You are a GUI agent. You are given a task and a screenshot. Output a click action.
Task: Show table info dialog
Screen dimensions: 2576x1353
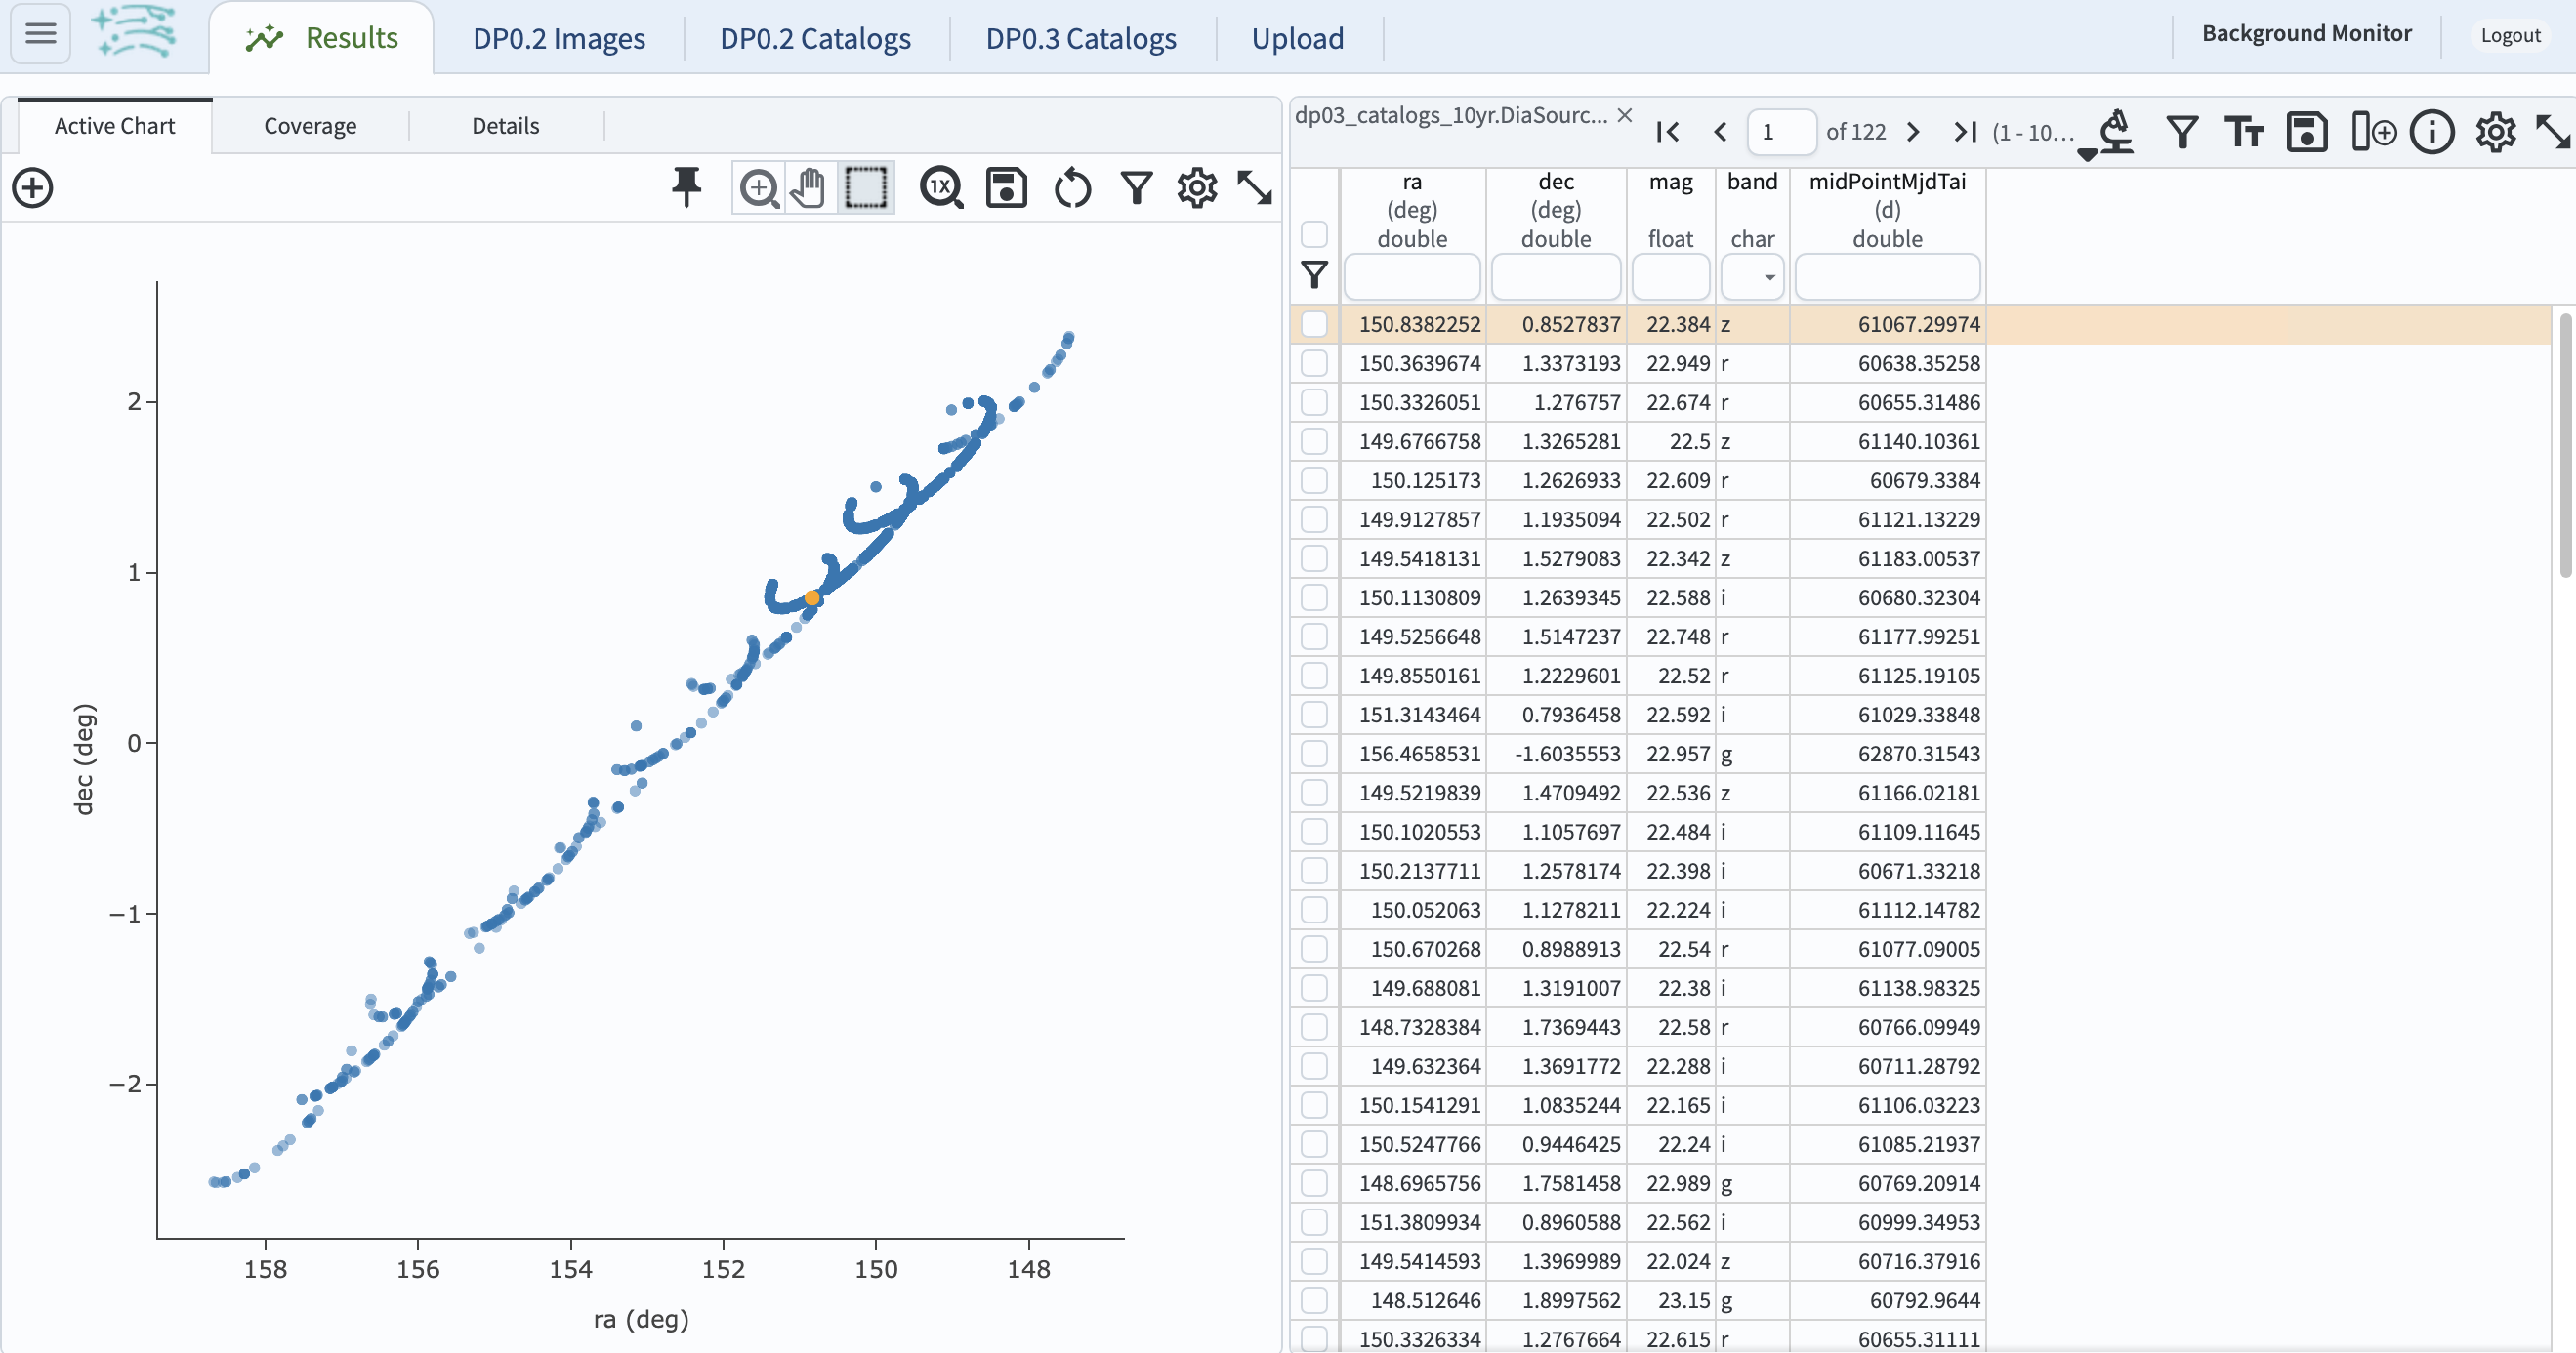[2432, 132]
